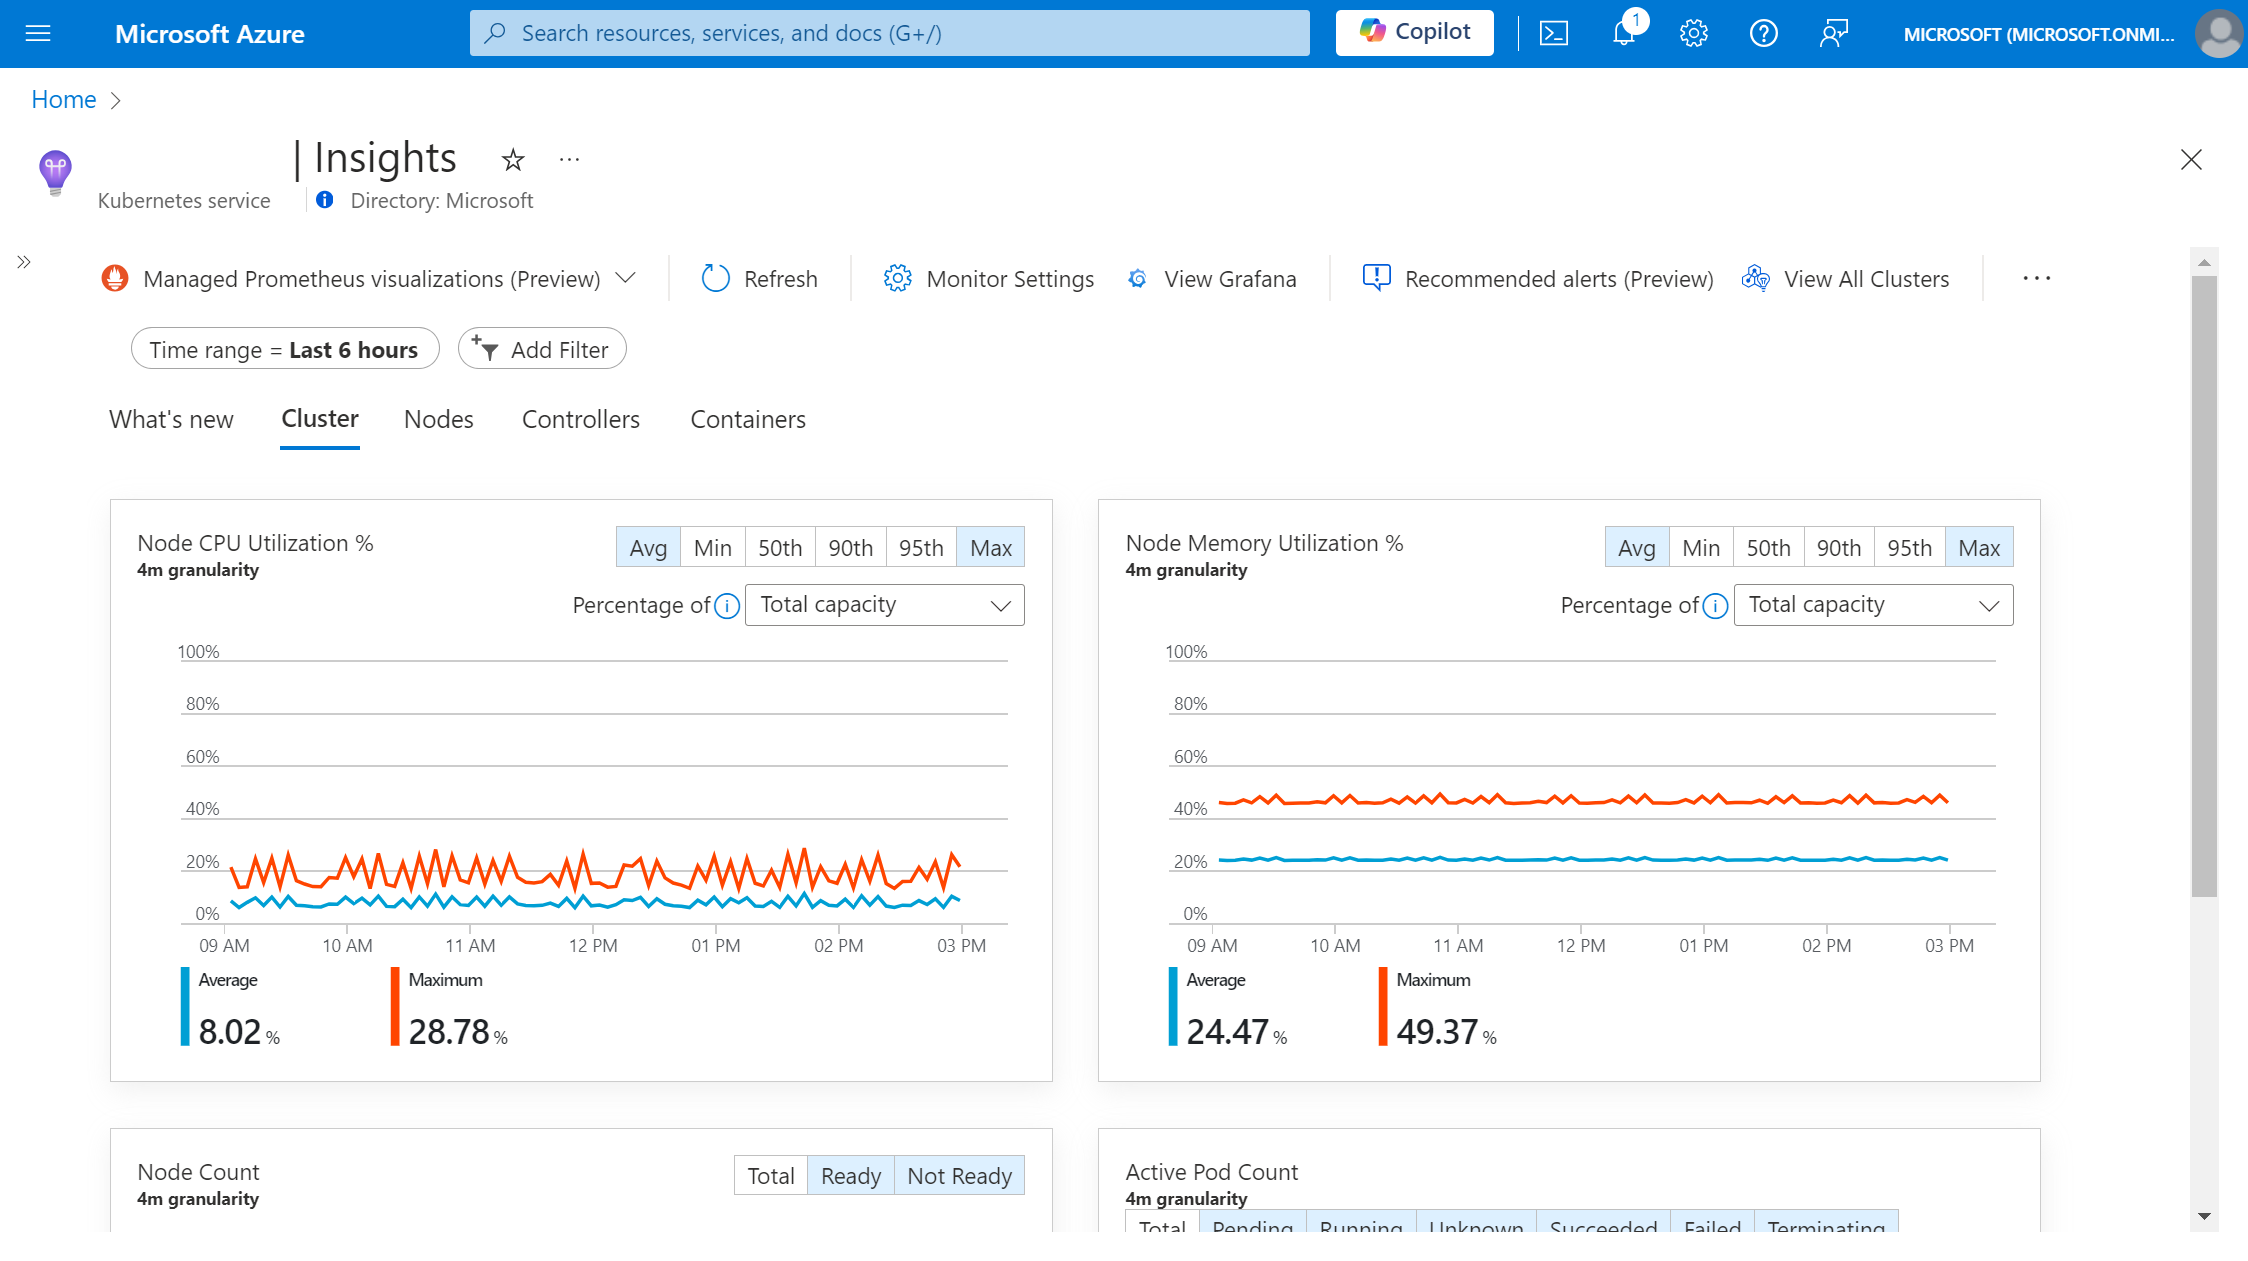Image resolution: width=2248 pixels, height=1261 pixels.
Task: Click the View Grafana icon
Action: (1136, 278)
